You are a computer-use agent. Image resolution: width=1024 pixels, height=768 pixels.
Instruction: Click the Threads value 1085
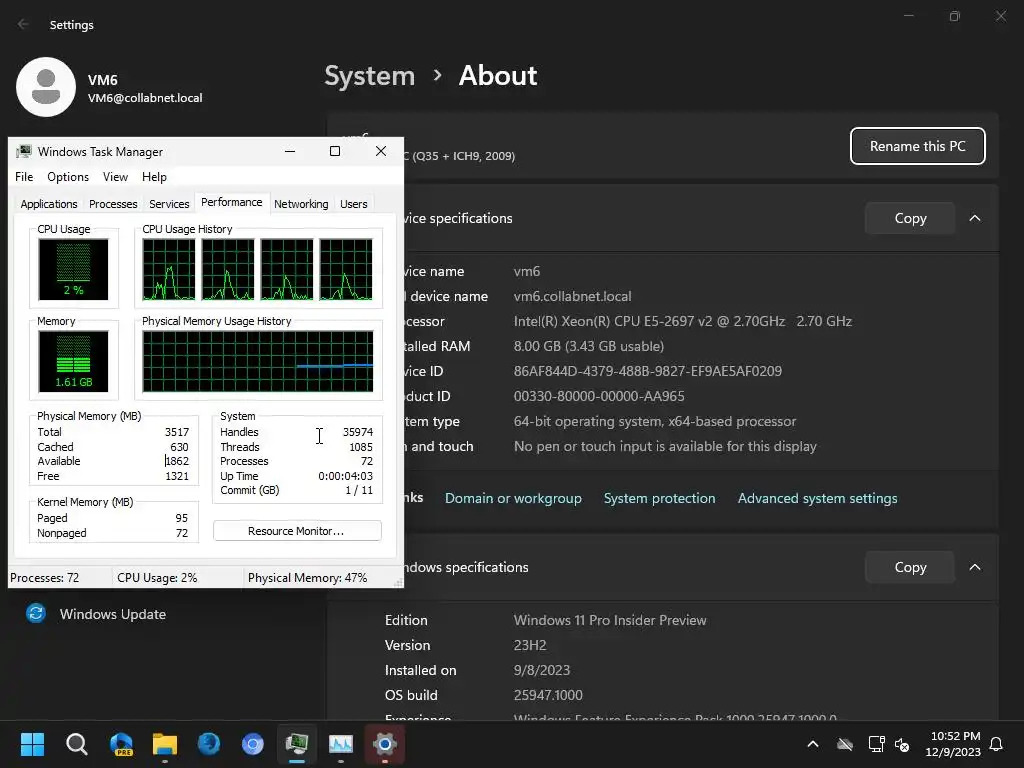(361, 447)
